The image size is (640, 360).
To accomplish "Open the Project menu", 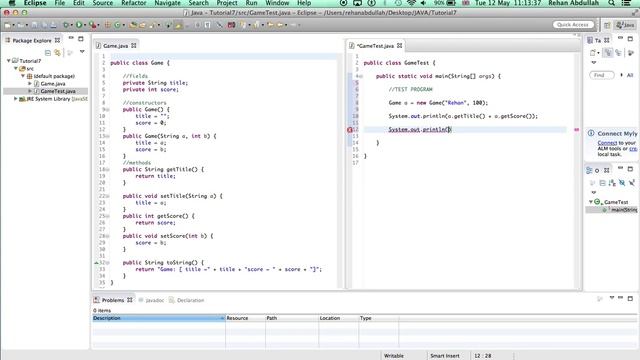I will click(227, 3).
